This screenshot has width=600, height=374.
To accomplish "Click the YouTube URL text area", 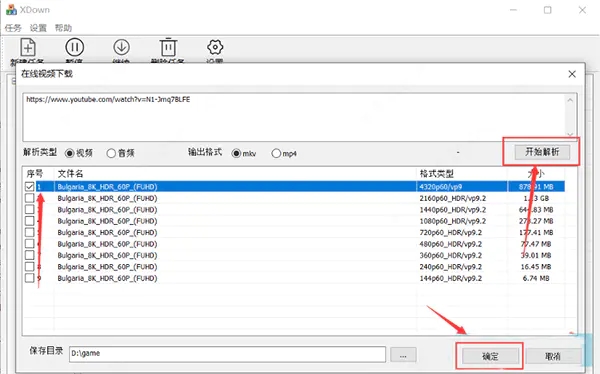I will coord(294,117).
